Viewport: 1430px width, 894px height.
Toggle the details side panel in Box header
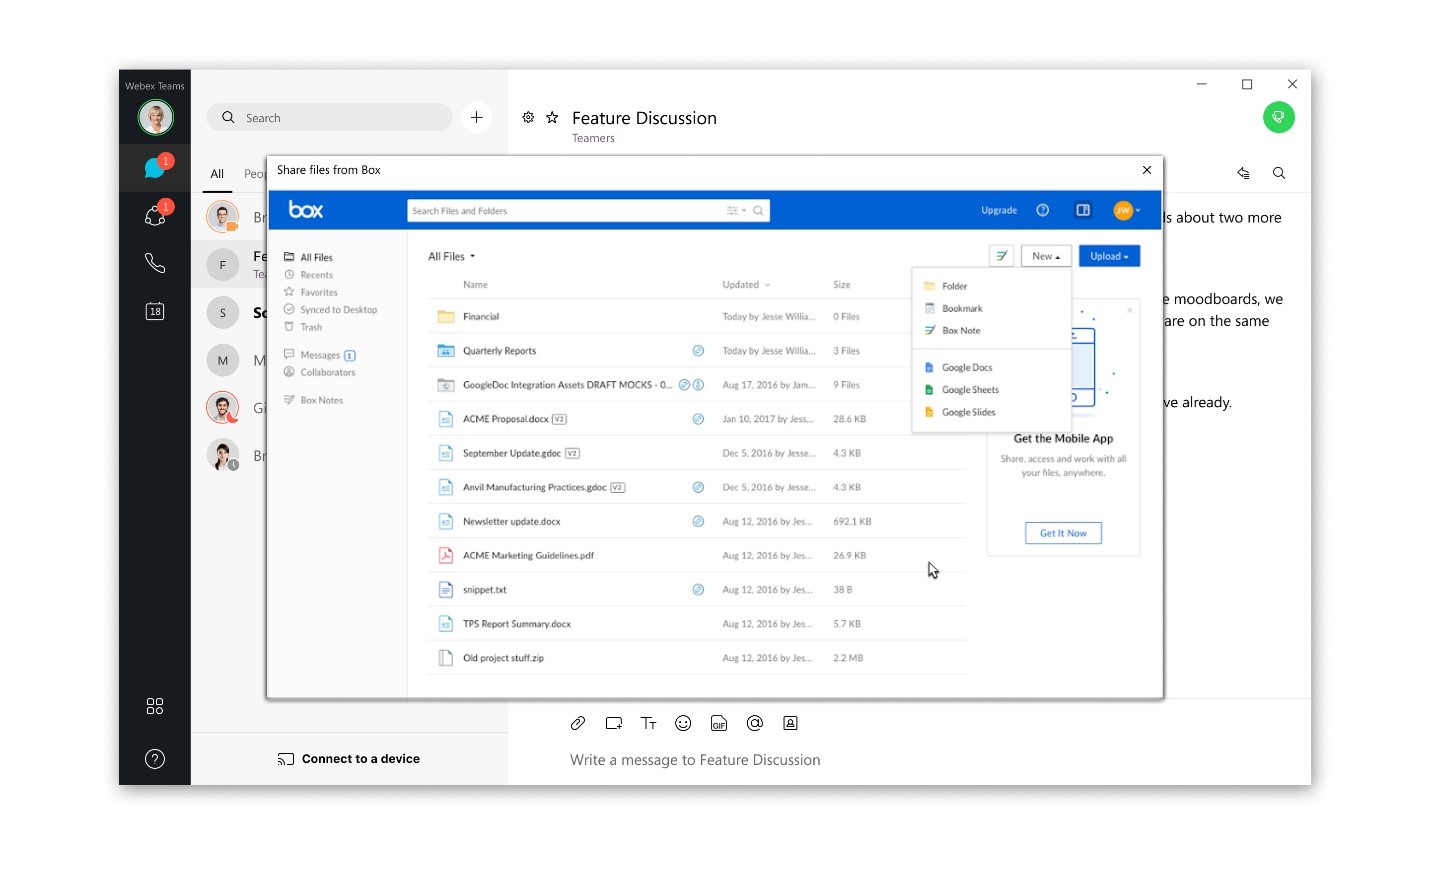(x=1083, y=210)
